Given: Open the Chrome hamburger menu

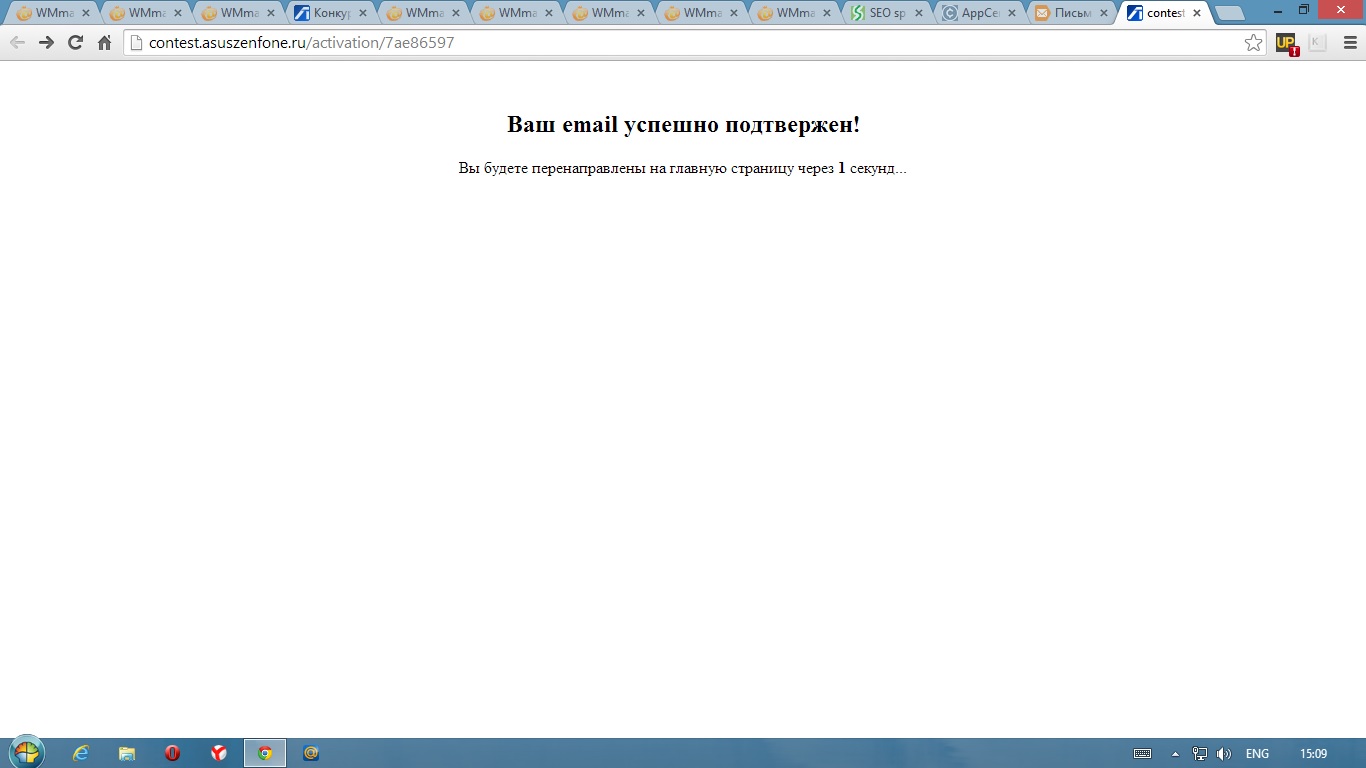Looking at the screenshot, I should [x=1349, y=43].
